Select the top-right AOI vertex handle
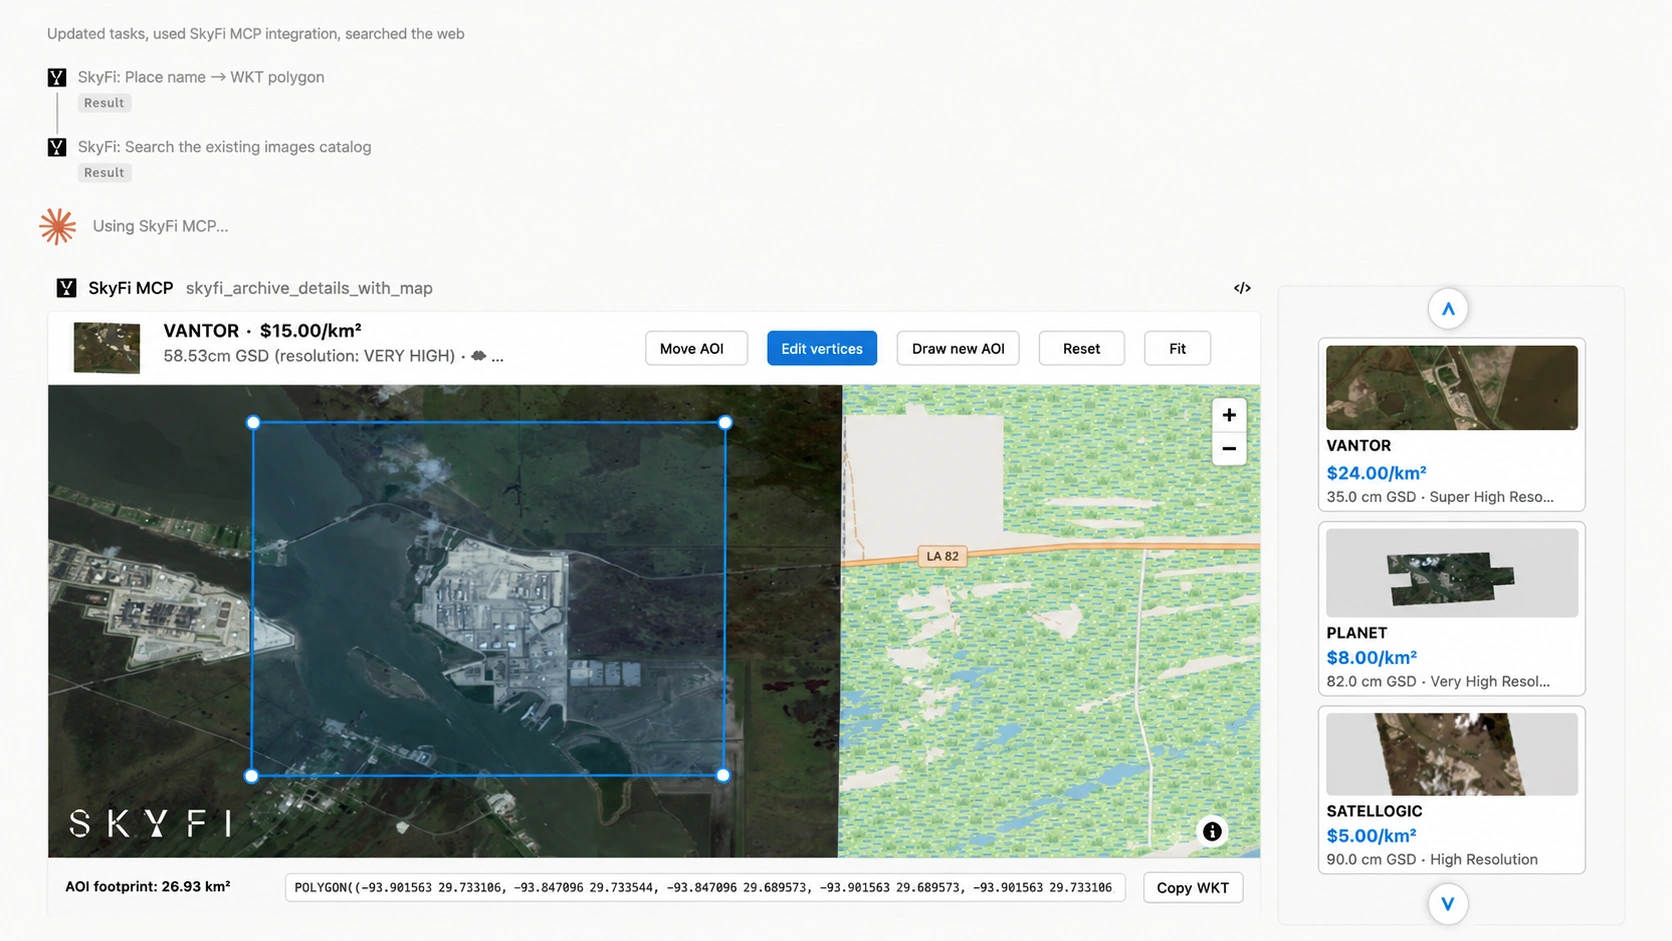 pos(725,423)
